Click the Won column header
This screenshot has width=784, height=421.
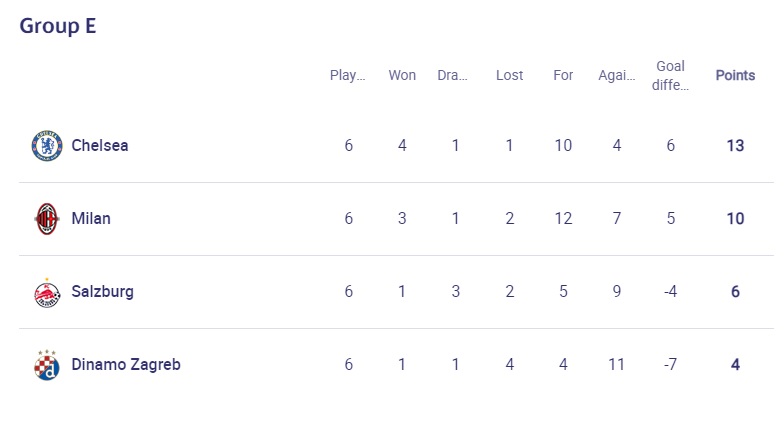pyautogui.click(x=402, y=76)
